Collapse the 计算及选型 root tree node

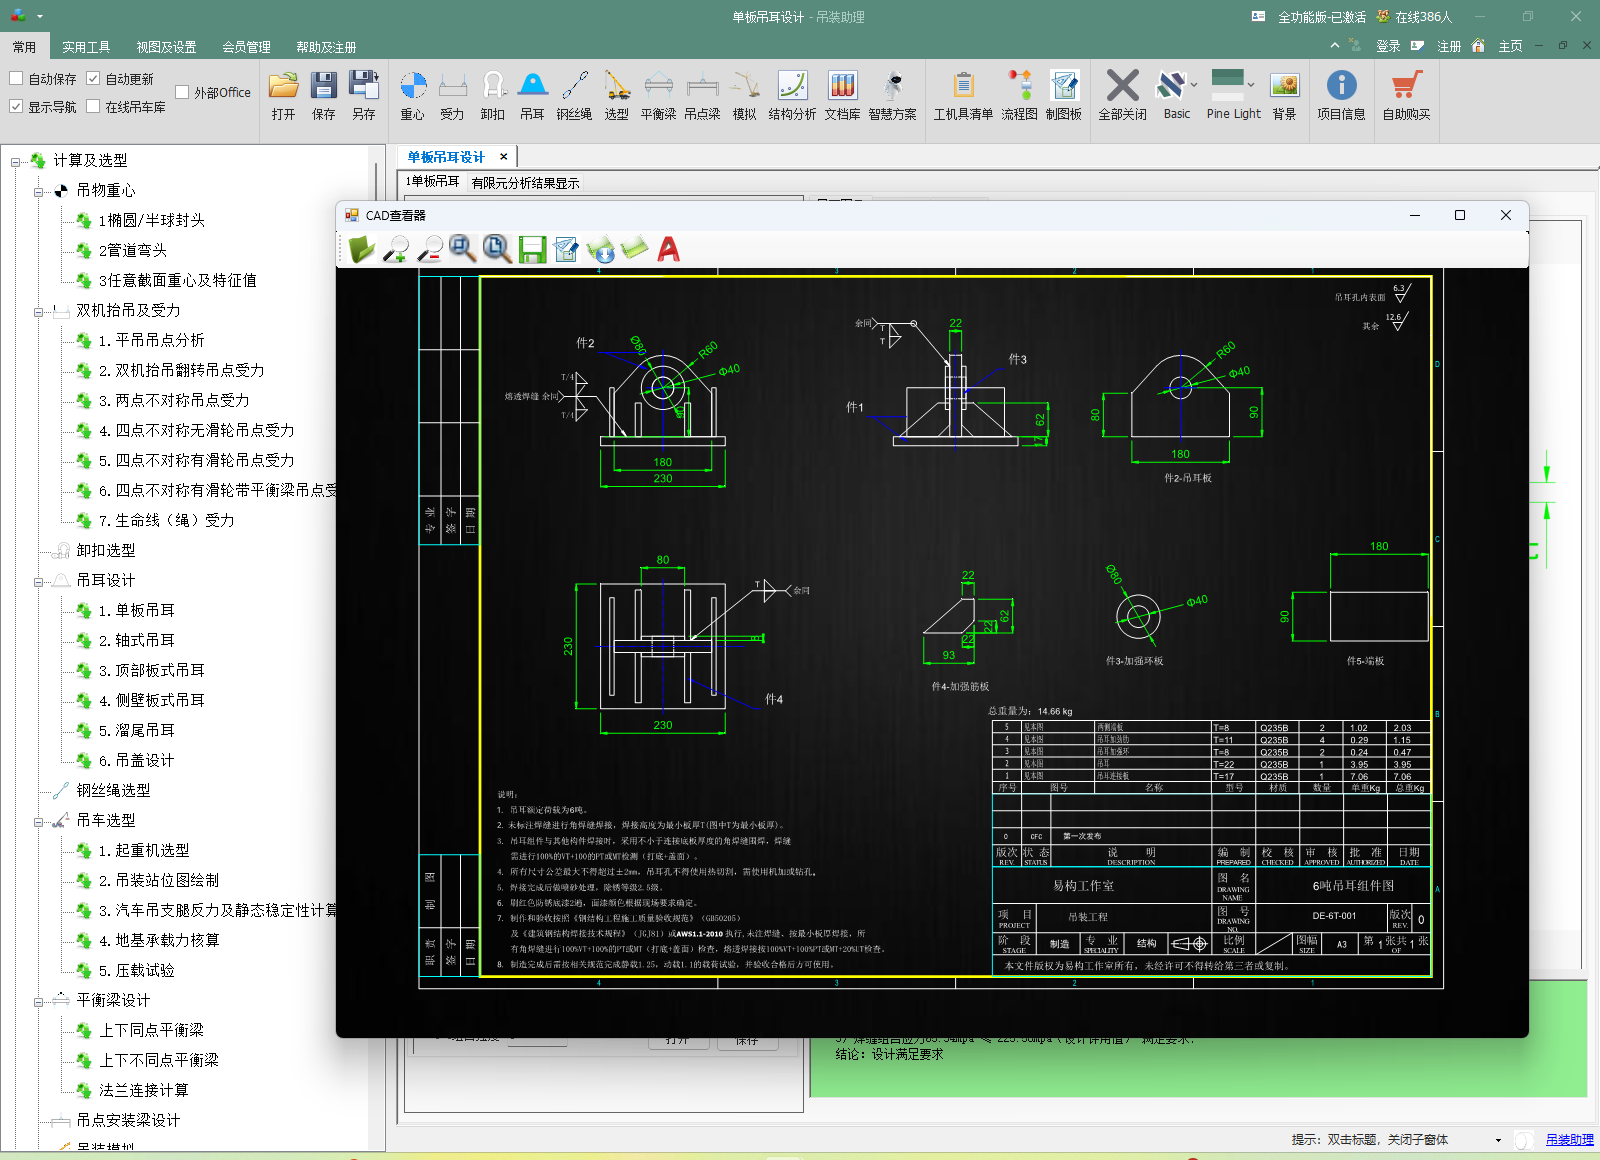click(x=16, y=161)
